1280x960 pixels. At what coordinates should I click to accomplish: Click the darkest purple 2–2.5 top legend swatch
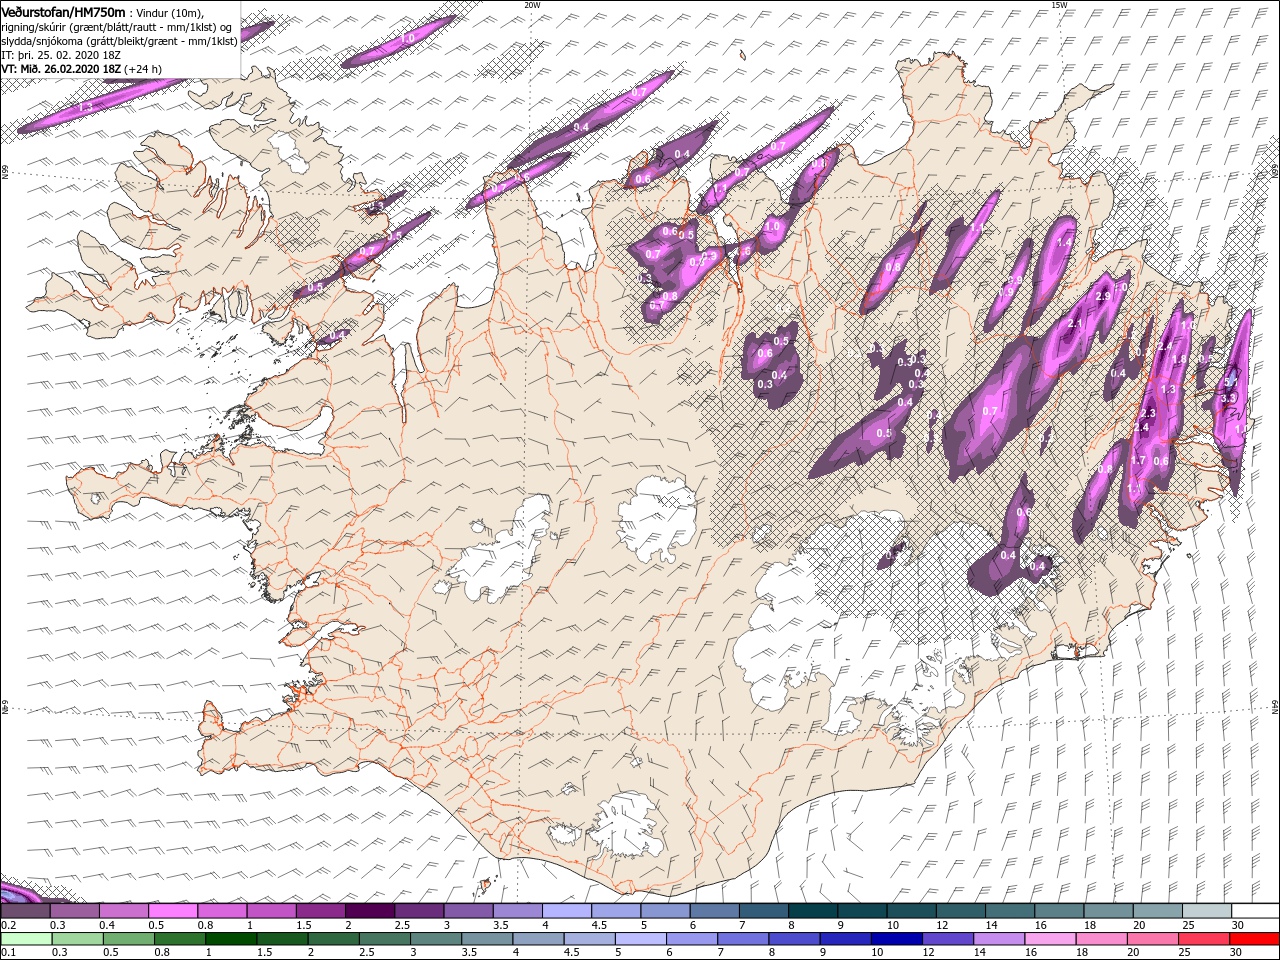[x=370, y=910]
